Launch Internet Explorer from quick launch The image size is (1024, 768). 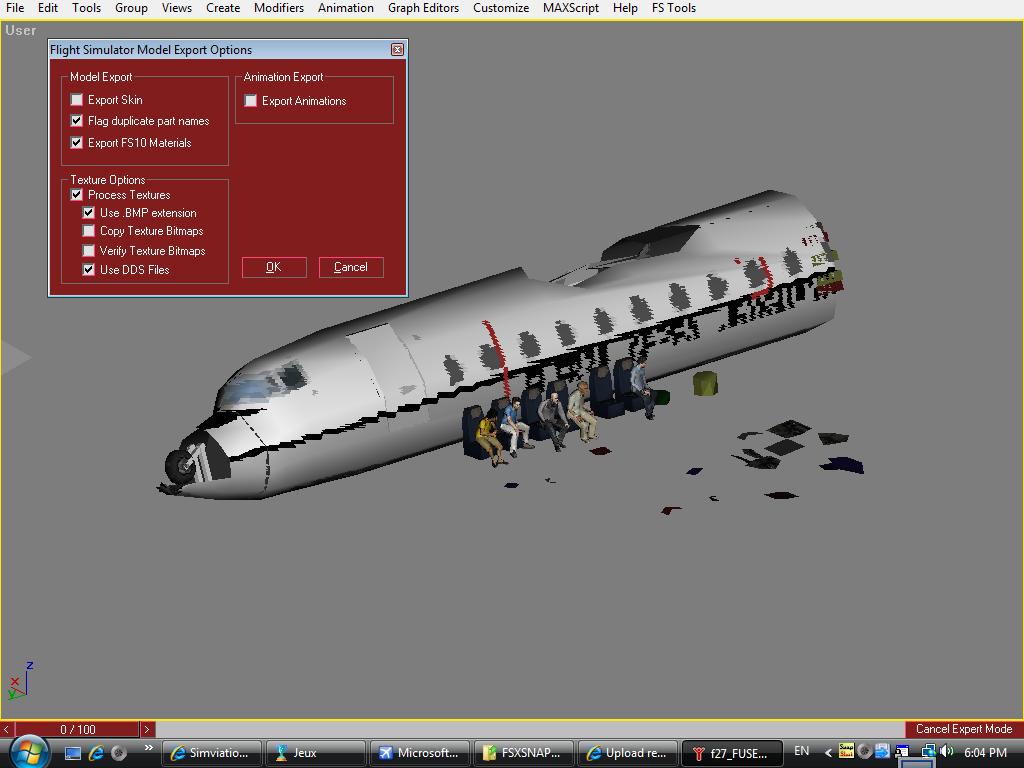[97, 753]
